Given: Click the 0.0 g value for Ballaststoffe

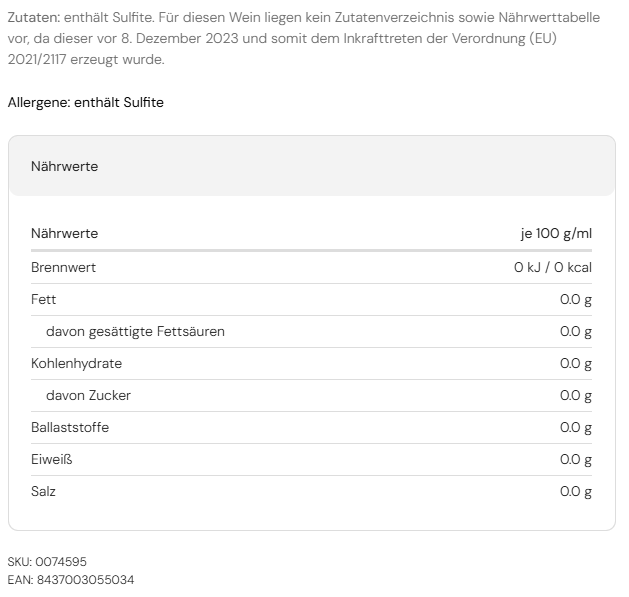Looking at the screenshot, I should [575, 428].
